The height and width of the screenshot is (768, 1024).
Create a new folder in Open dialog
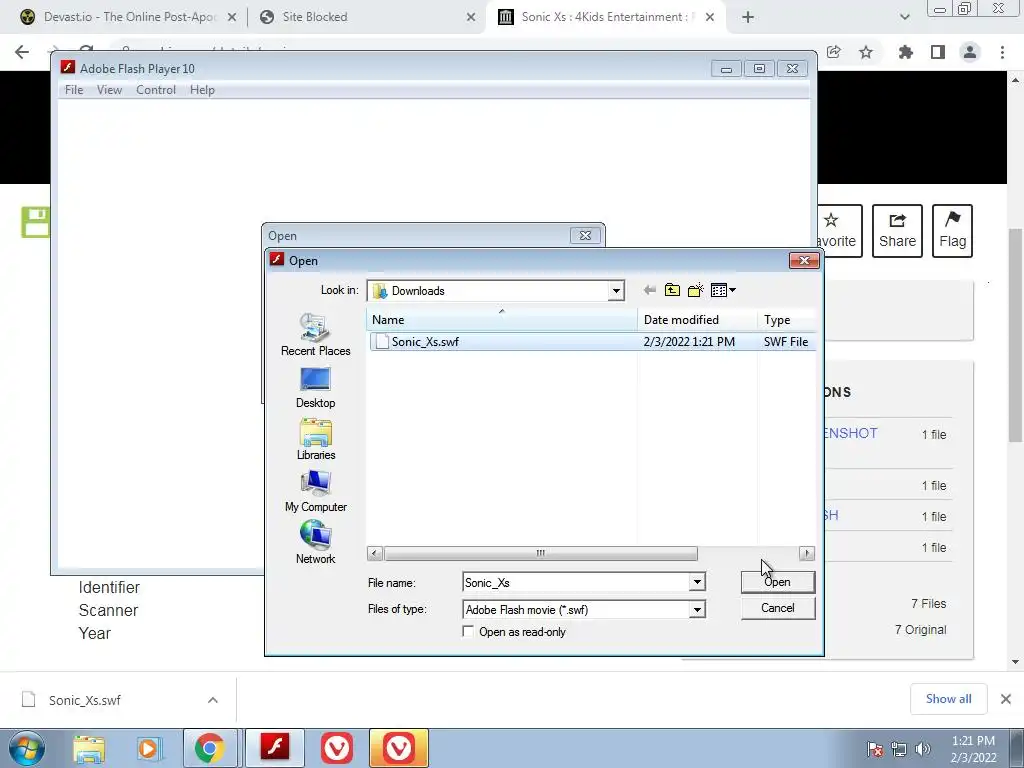[696, 290]
